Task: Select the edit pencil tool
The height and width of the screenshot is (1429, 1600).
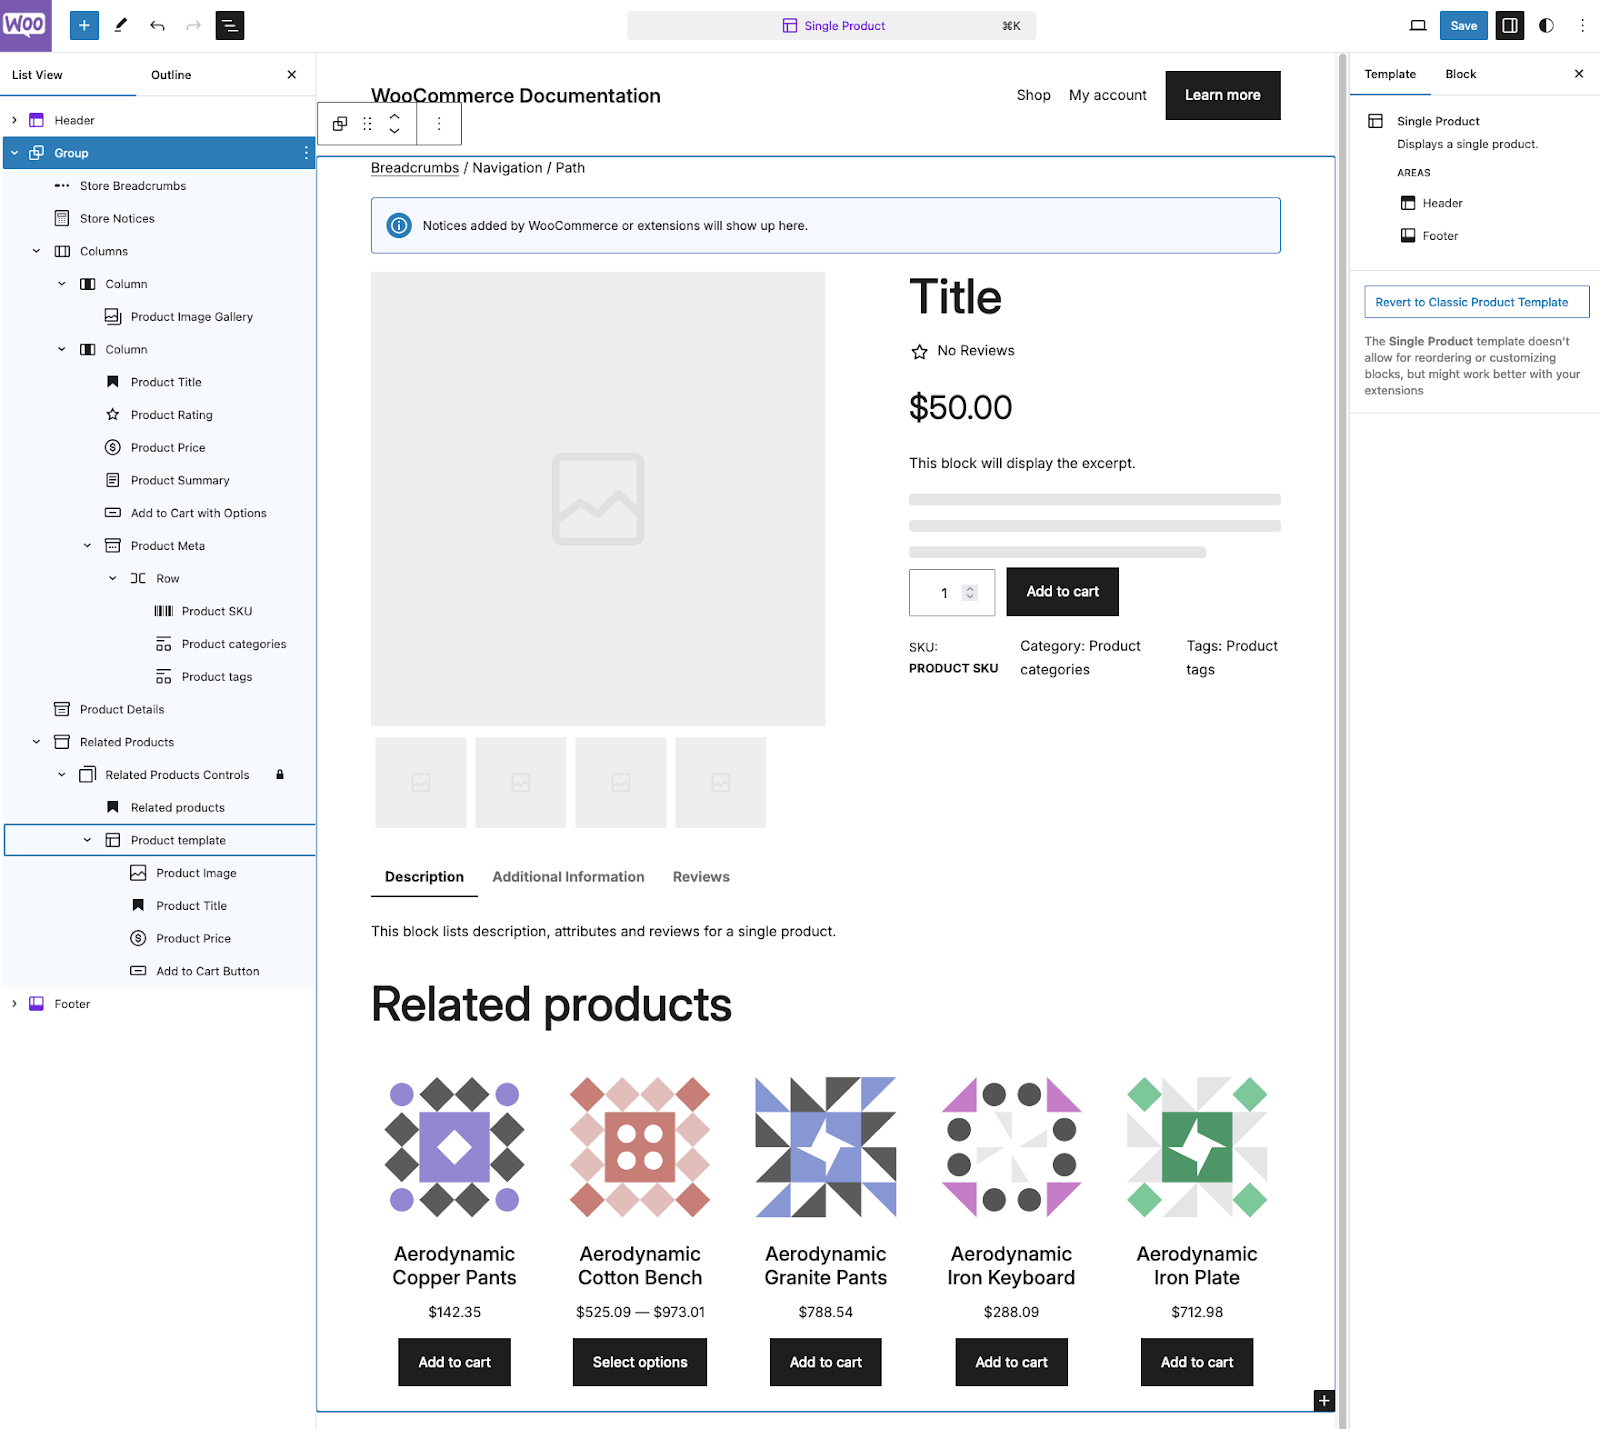Action: pyautogui.click(x=121, y=25)
